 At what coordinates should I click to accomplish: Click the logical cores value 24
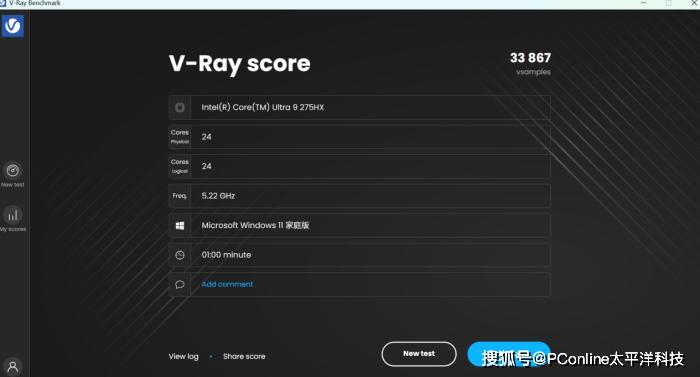(x=206, y=166)
